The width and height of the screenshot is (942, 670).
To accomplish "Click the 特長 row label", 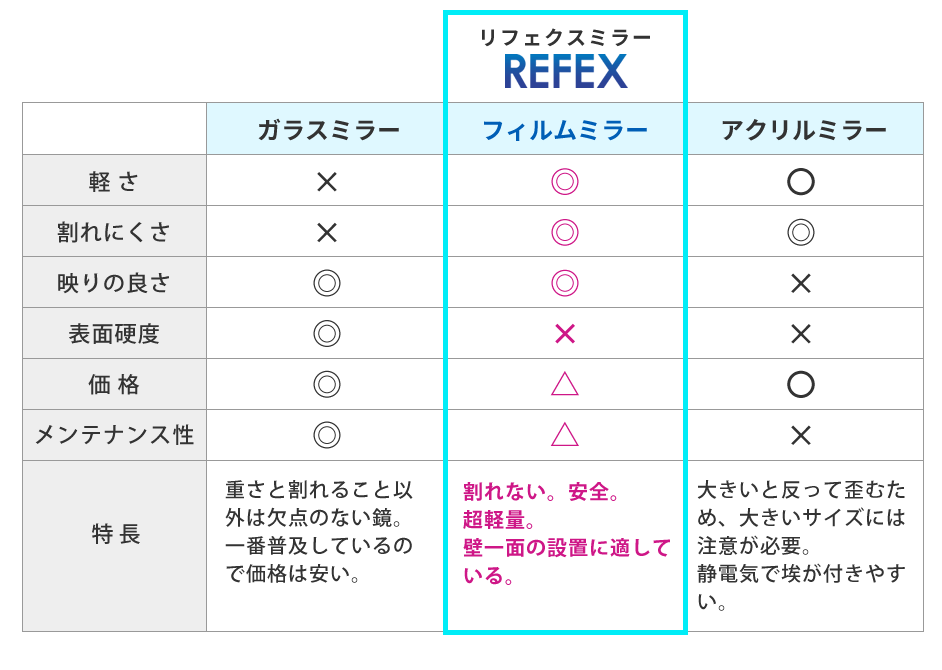I will click(115, 535).
